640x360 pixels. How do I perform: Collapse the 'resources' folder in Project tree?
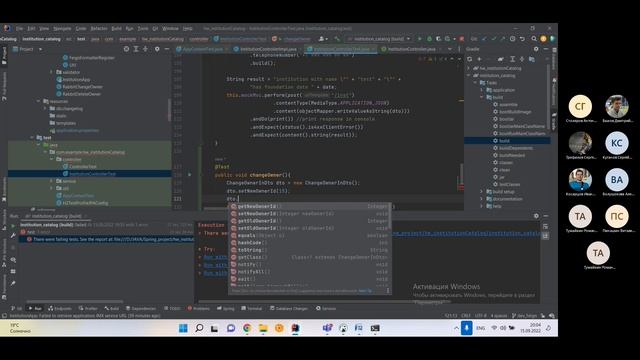tap(38, 101)
